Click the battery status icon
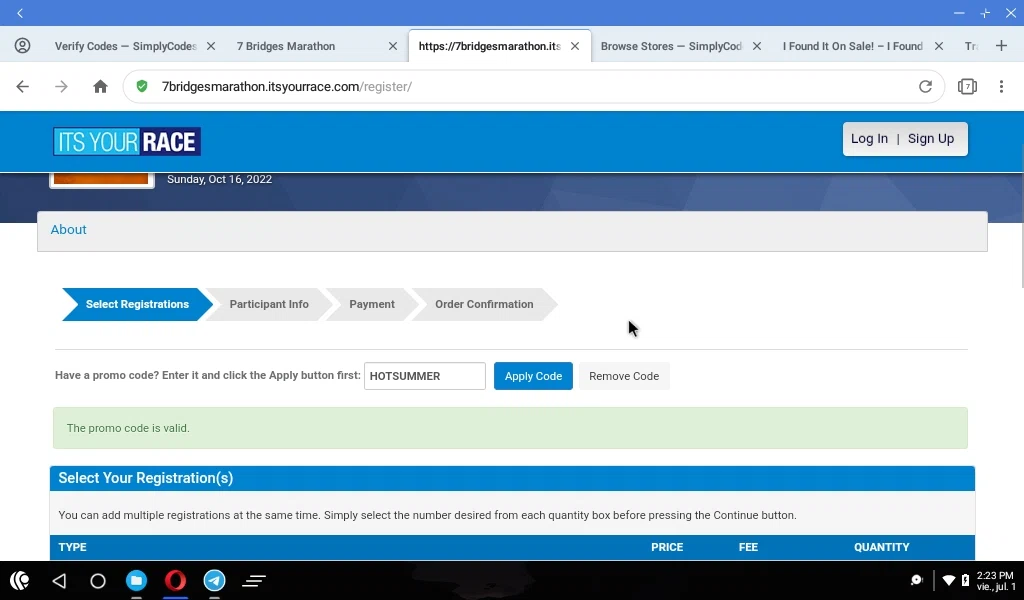 pyautogui.click(x=965, y=580)
